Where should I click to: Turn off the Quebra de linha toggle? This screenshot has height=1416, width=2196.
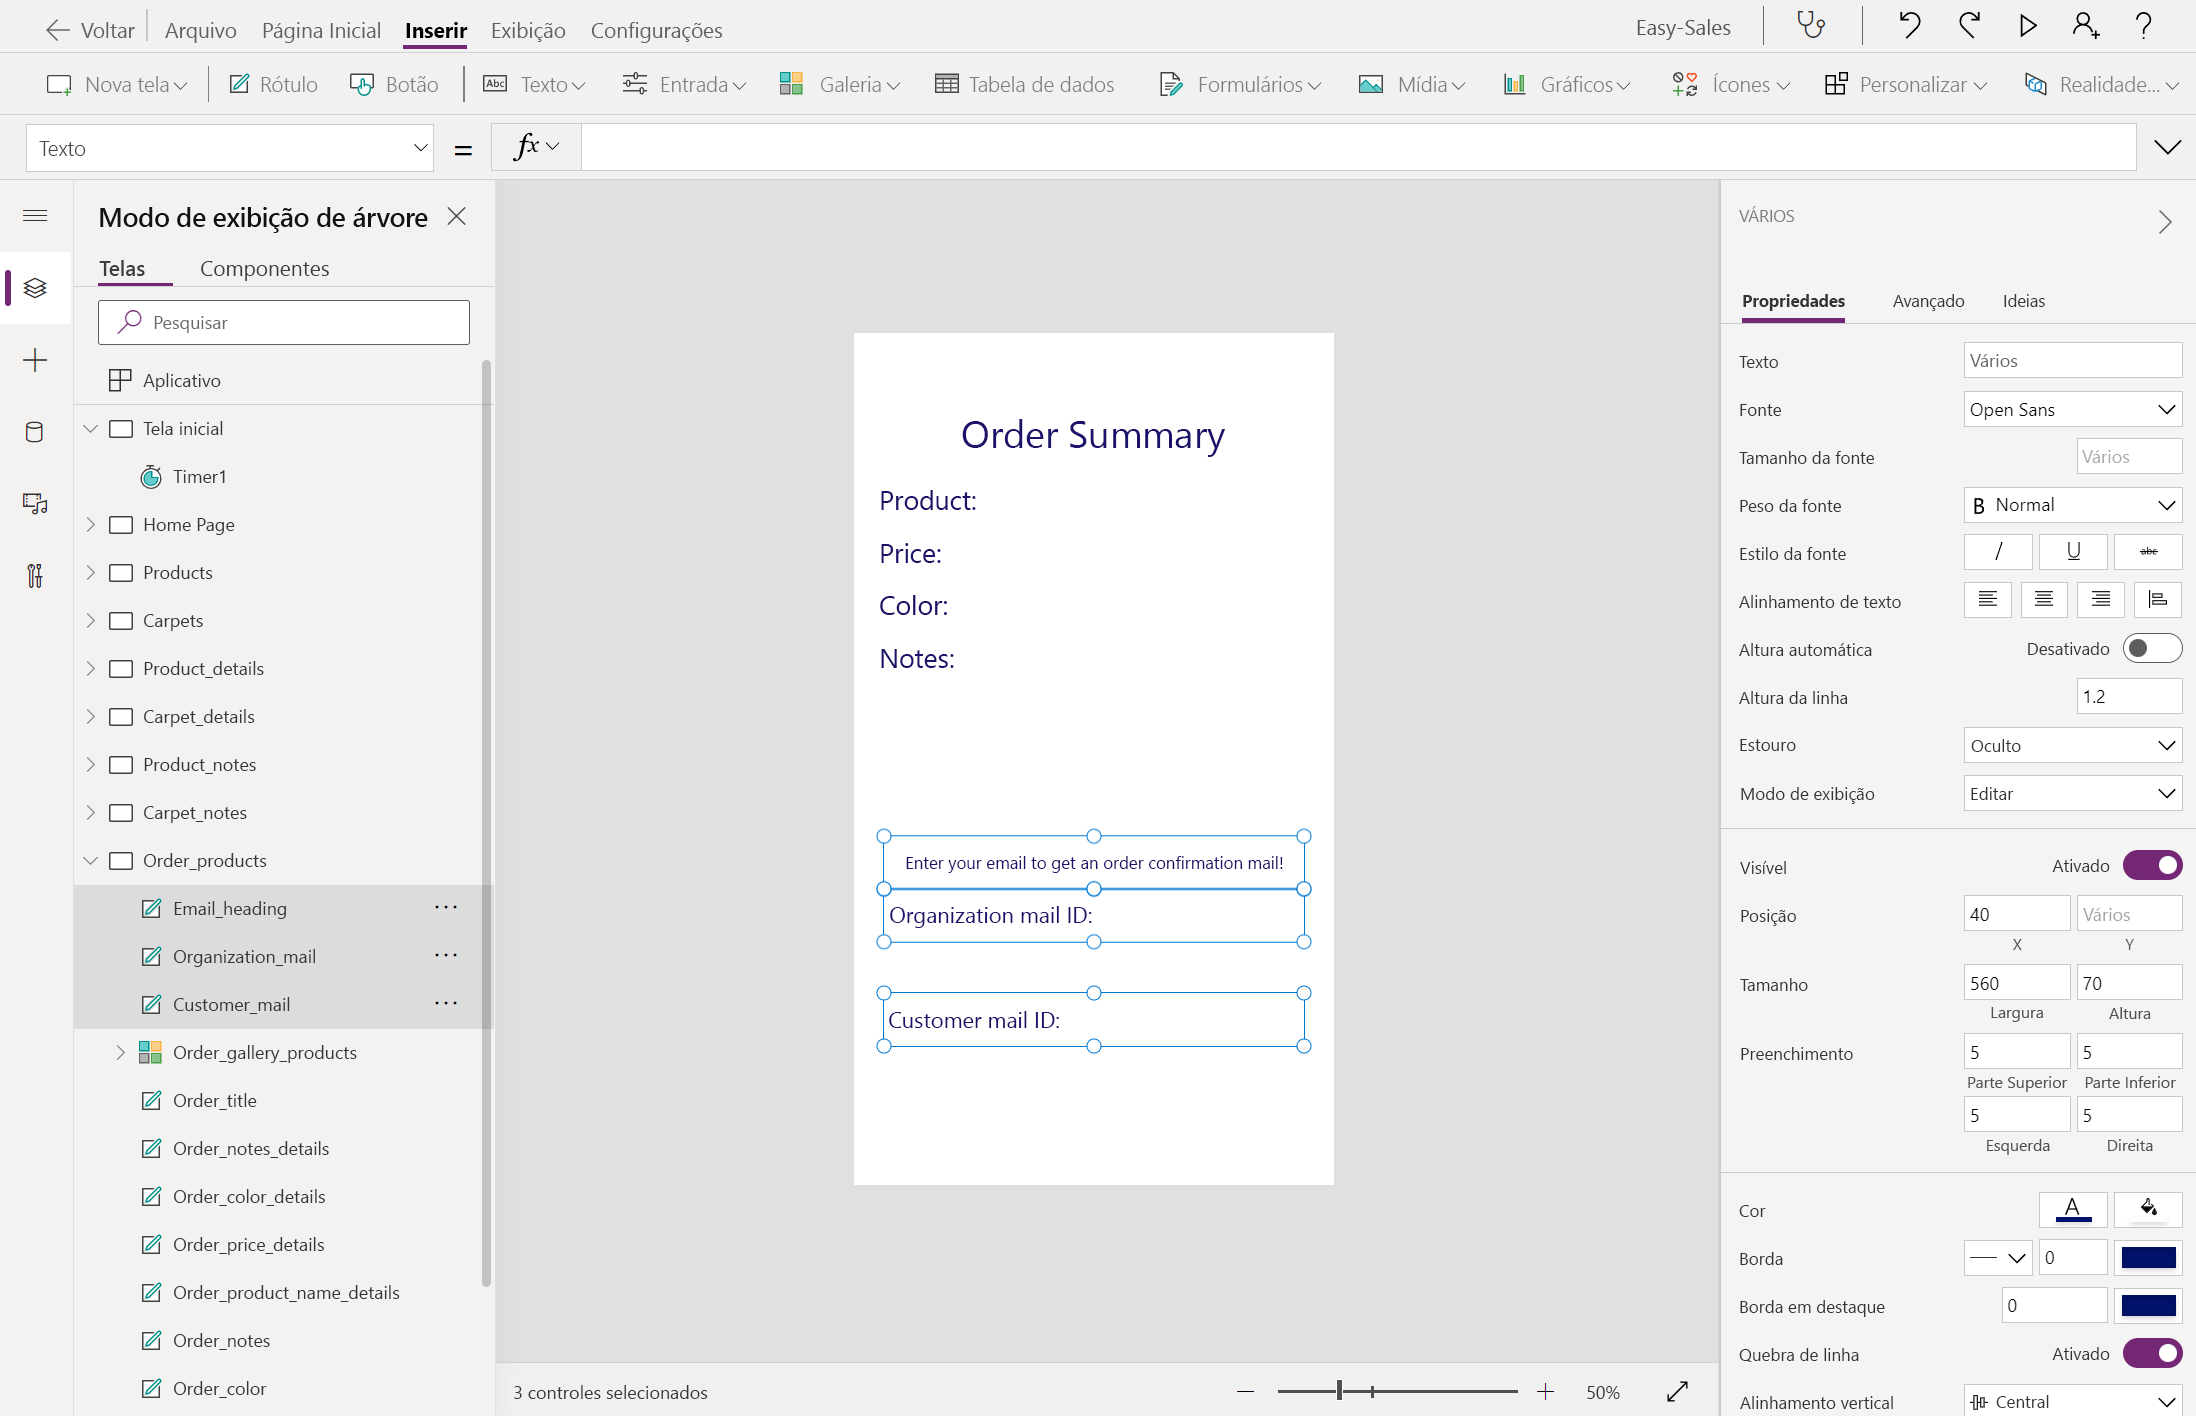pos(2151,1354)
